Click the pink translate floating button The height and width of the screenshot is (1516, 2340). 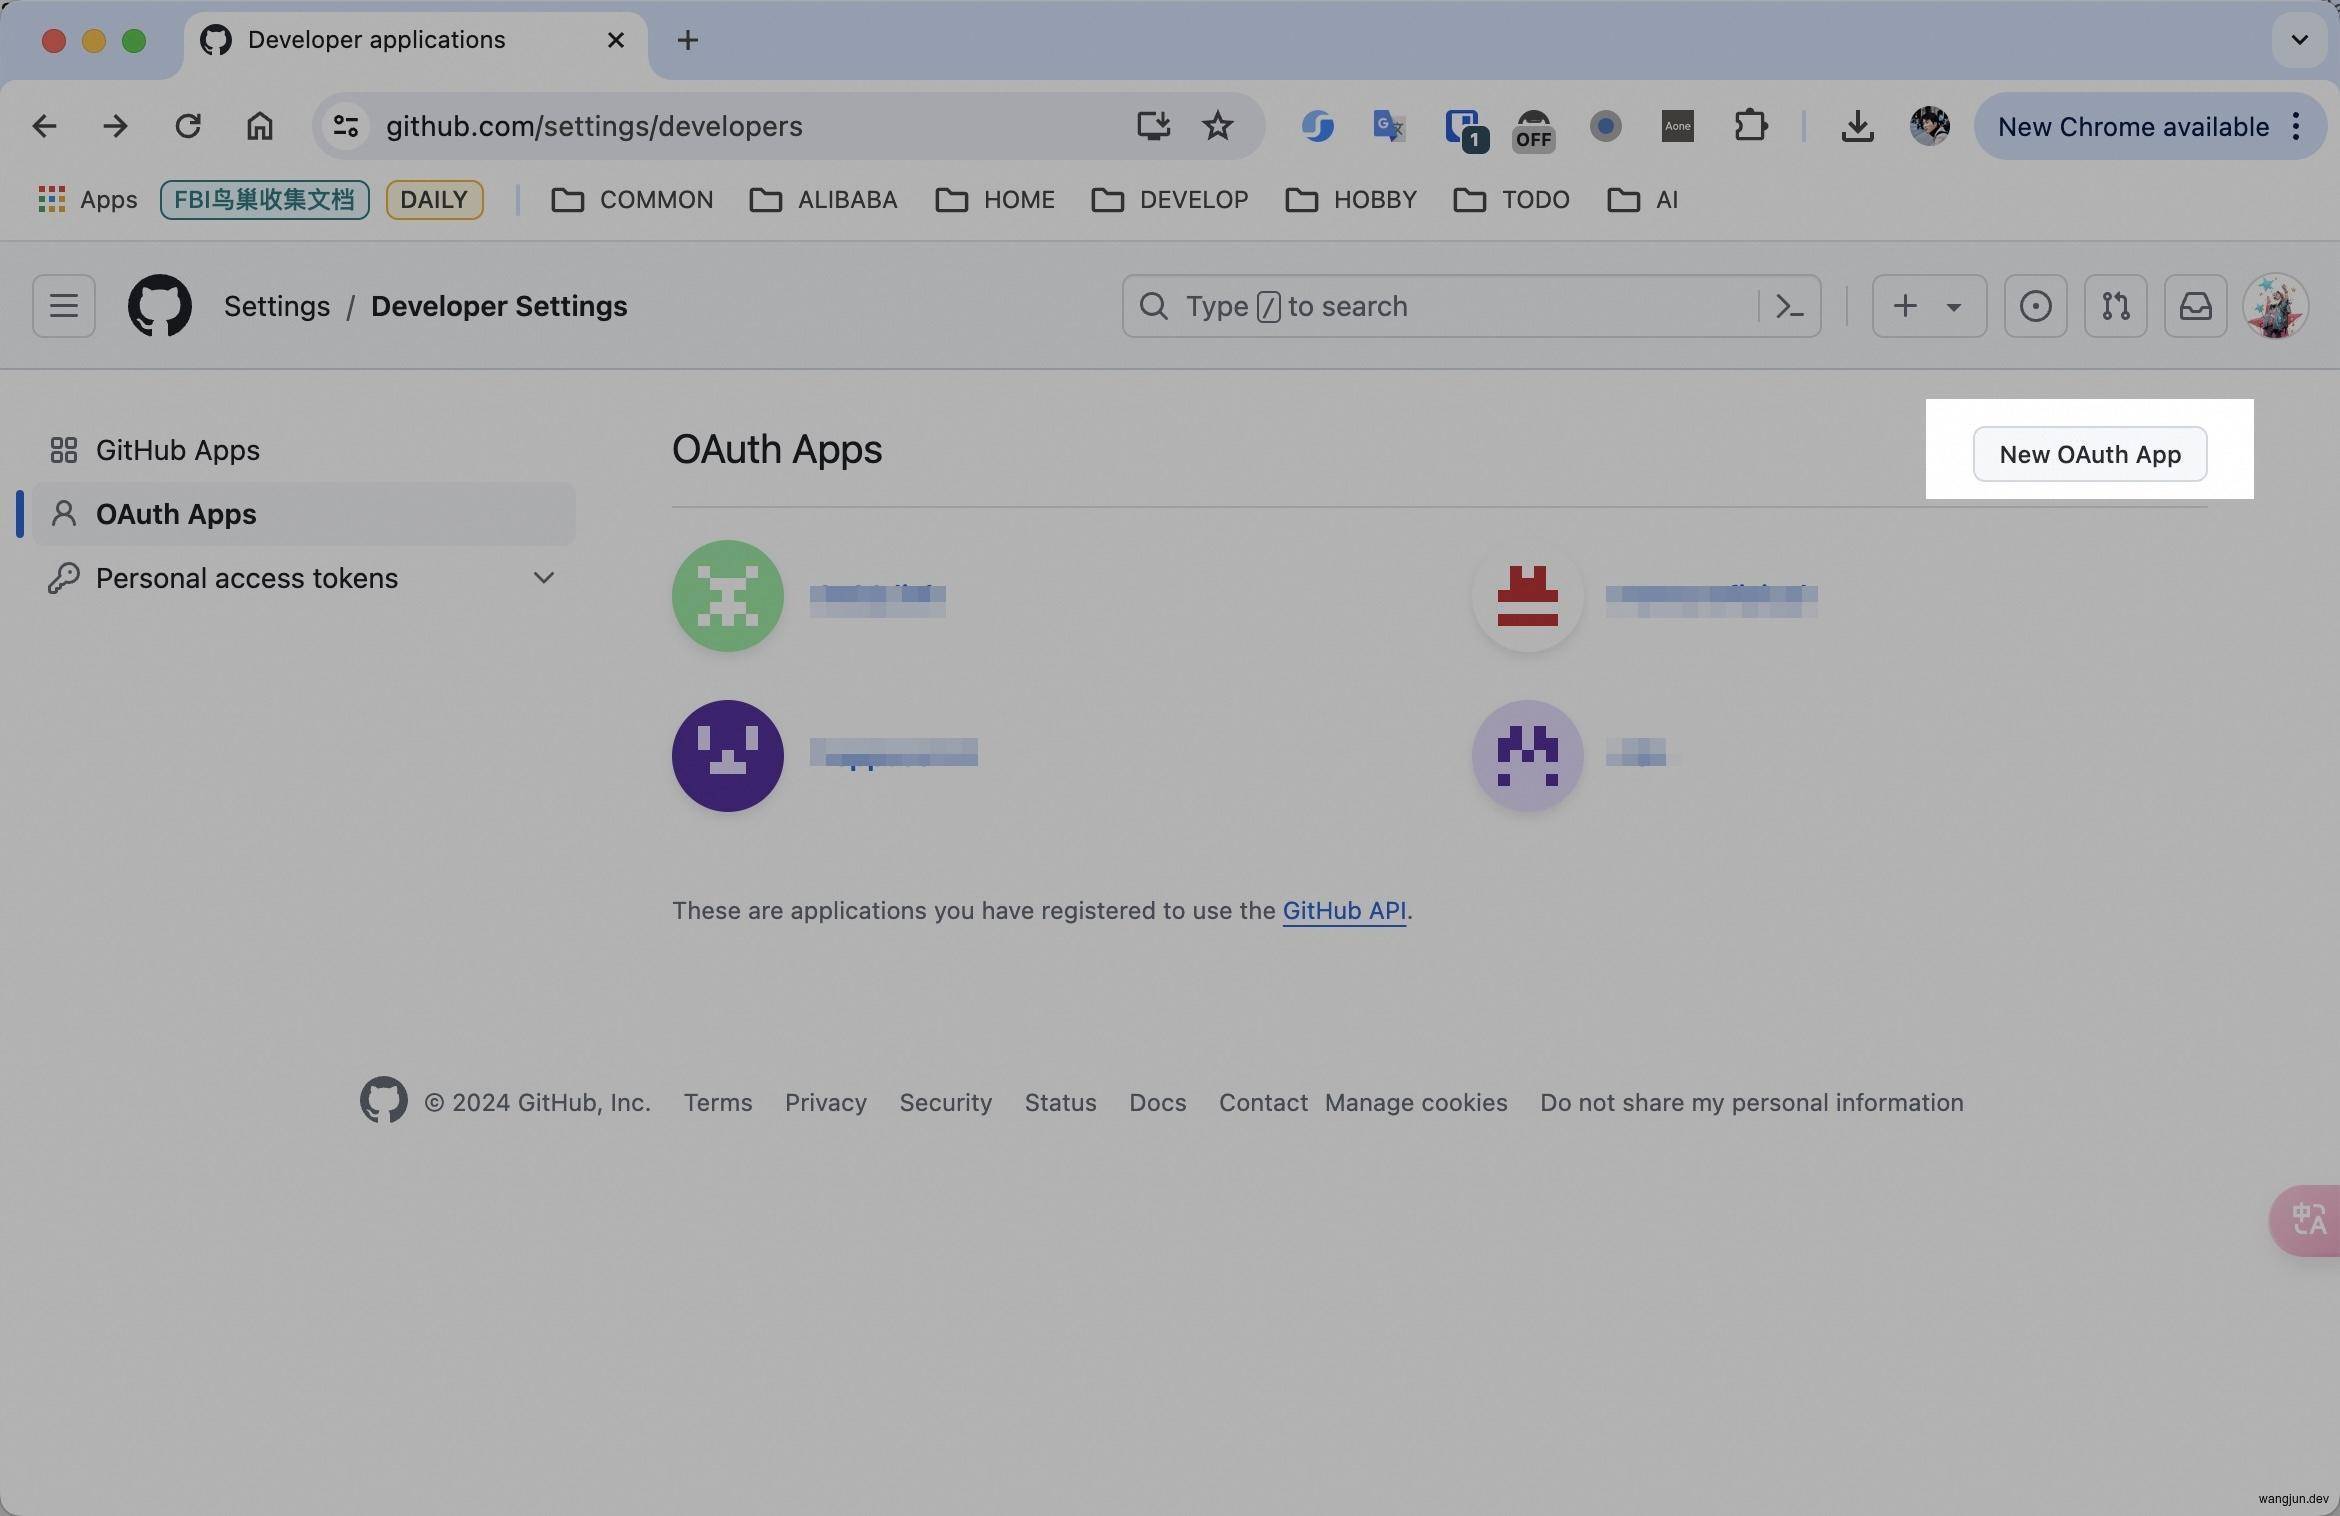pos(2307,1220)
